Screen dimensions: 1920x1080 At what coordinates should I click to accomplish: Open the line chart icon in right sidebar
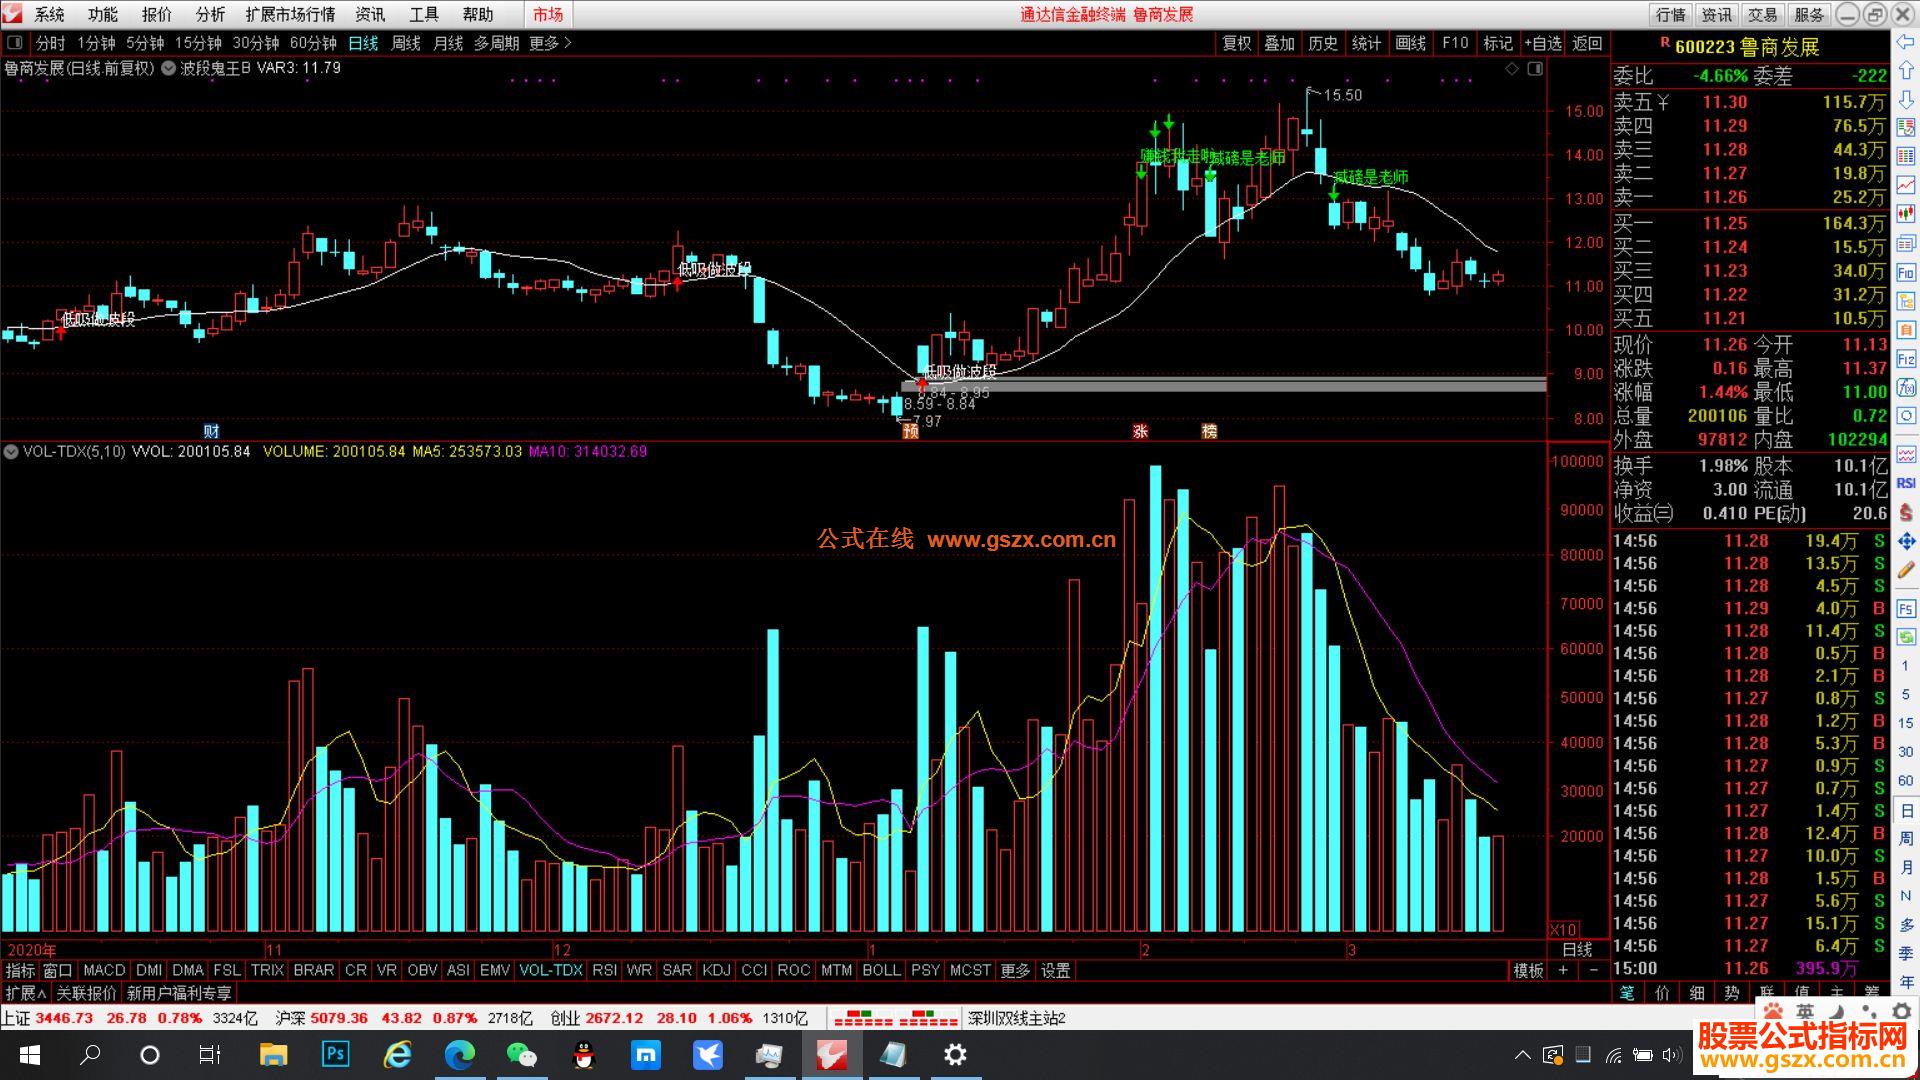coord(1906,185)
